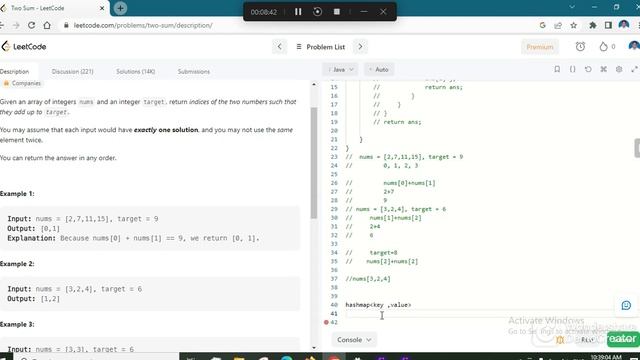Click line 29 comment nums = [3,2,4]
Screen dimensions: 640x360
pos(396,209)
